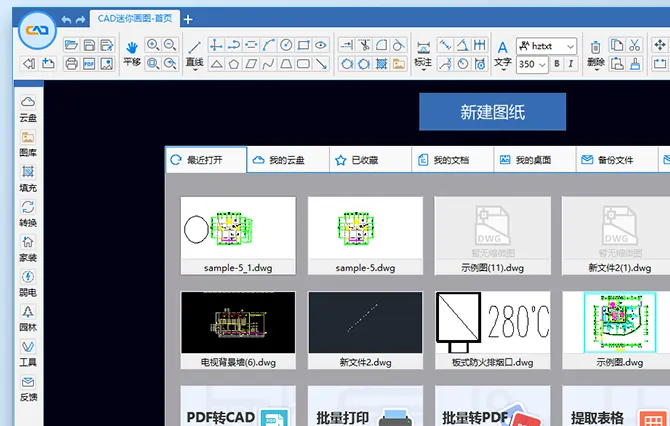Click the redo arrow in title bar
Image resolution: width=670 pixels, height=426 pixels.
click(80, 19)
